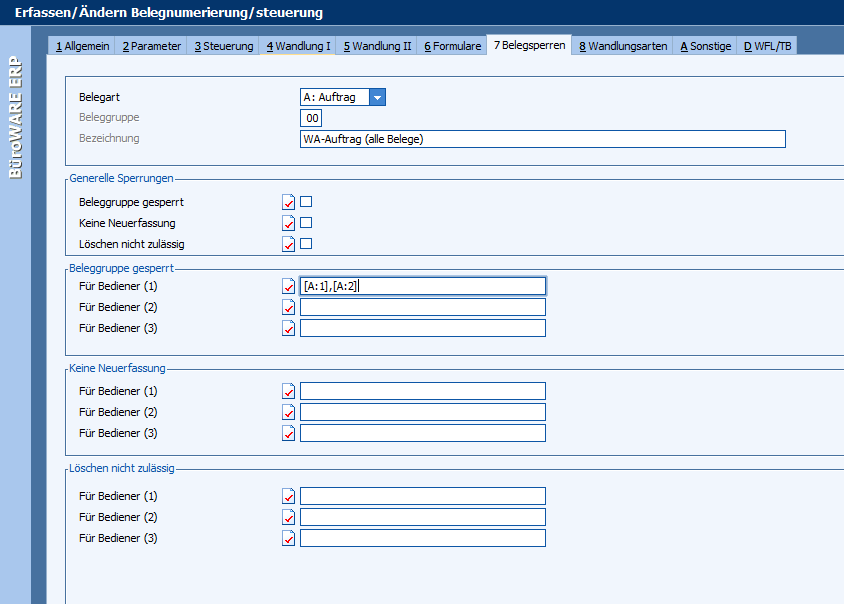
Task: Select the 4 Wandlung I tab
Action: [x=298, y=46]
